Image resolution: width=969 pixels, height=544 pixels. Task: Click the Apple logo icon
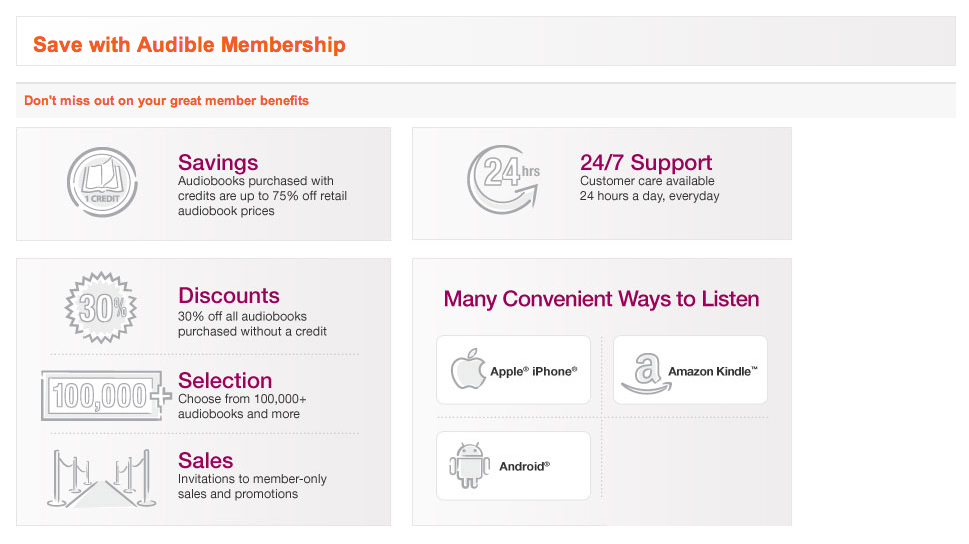point(467,370)
